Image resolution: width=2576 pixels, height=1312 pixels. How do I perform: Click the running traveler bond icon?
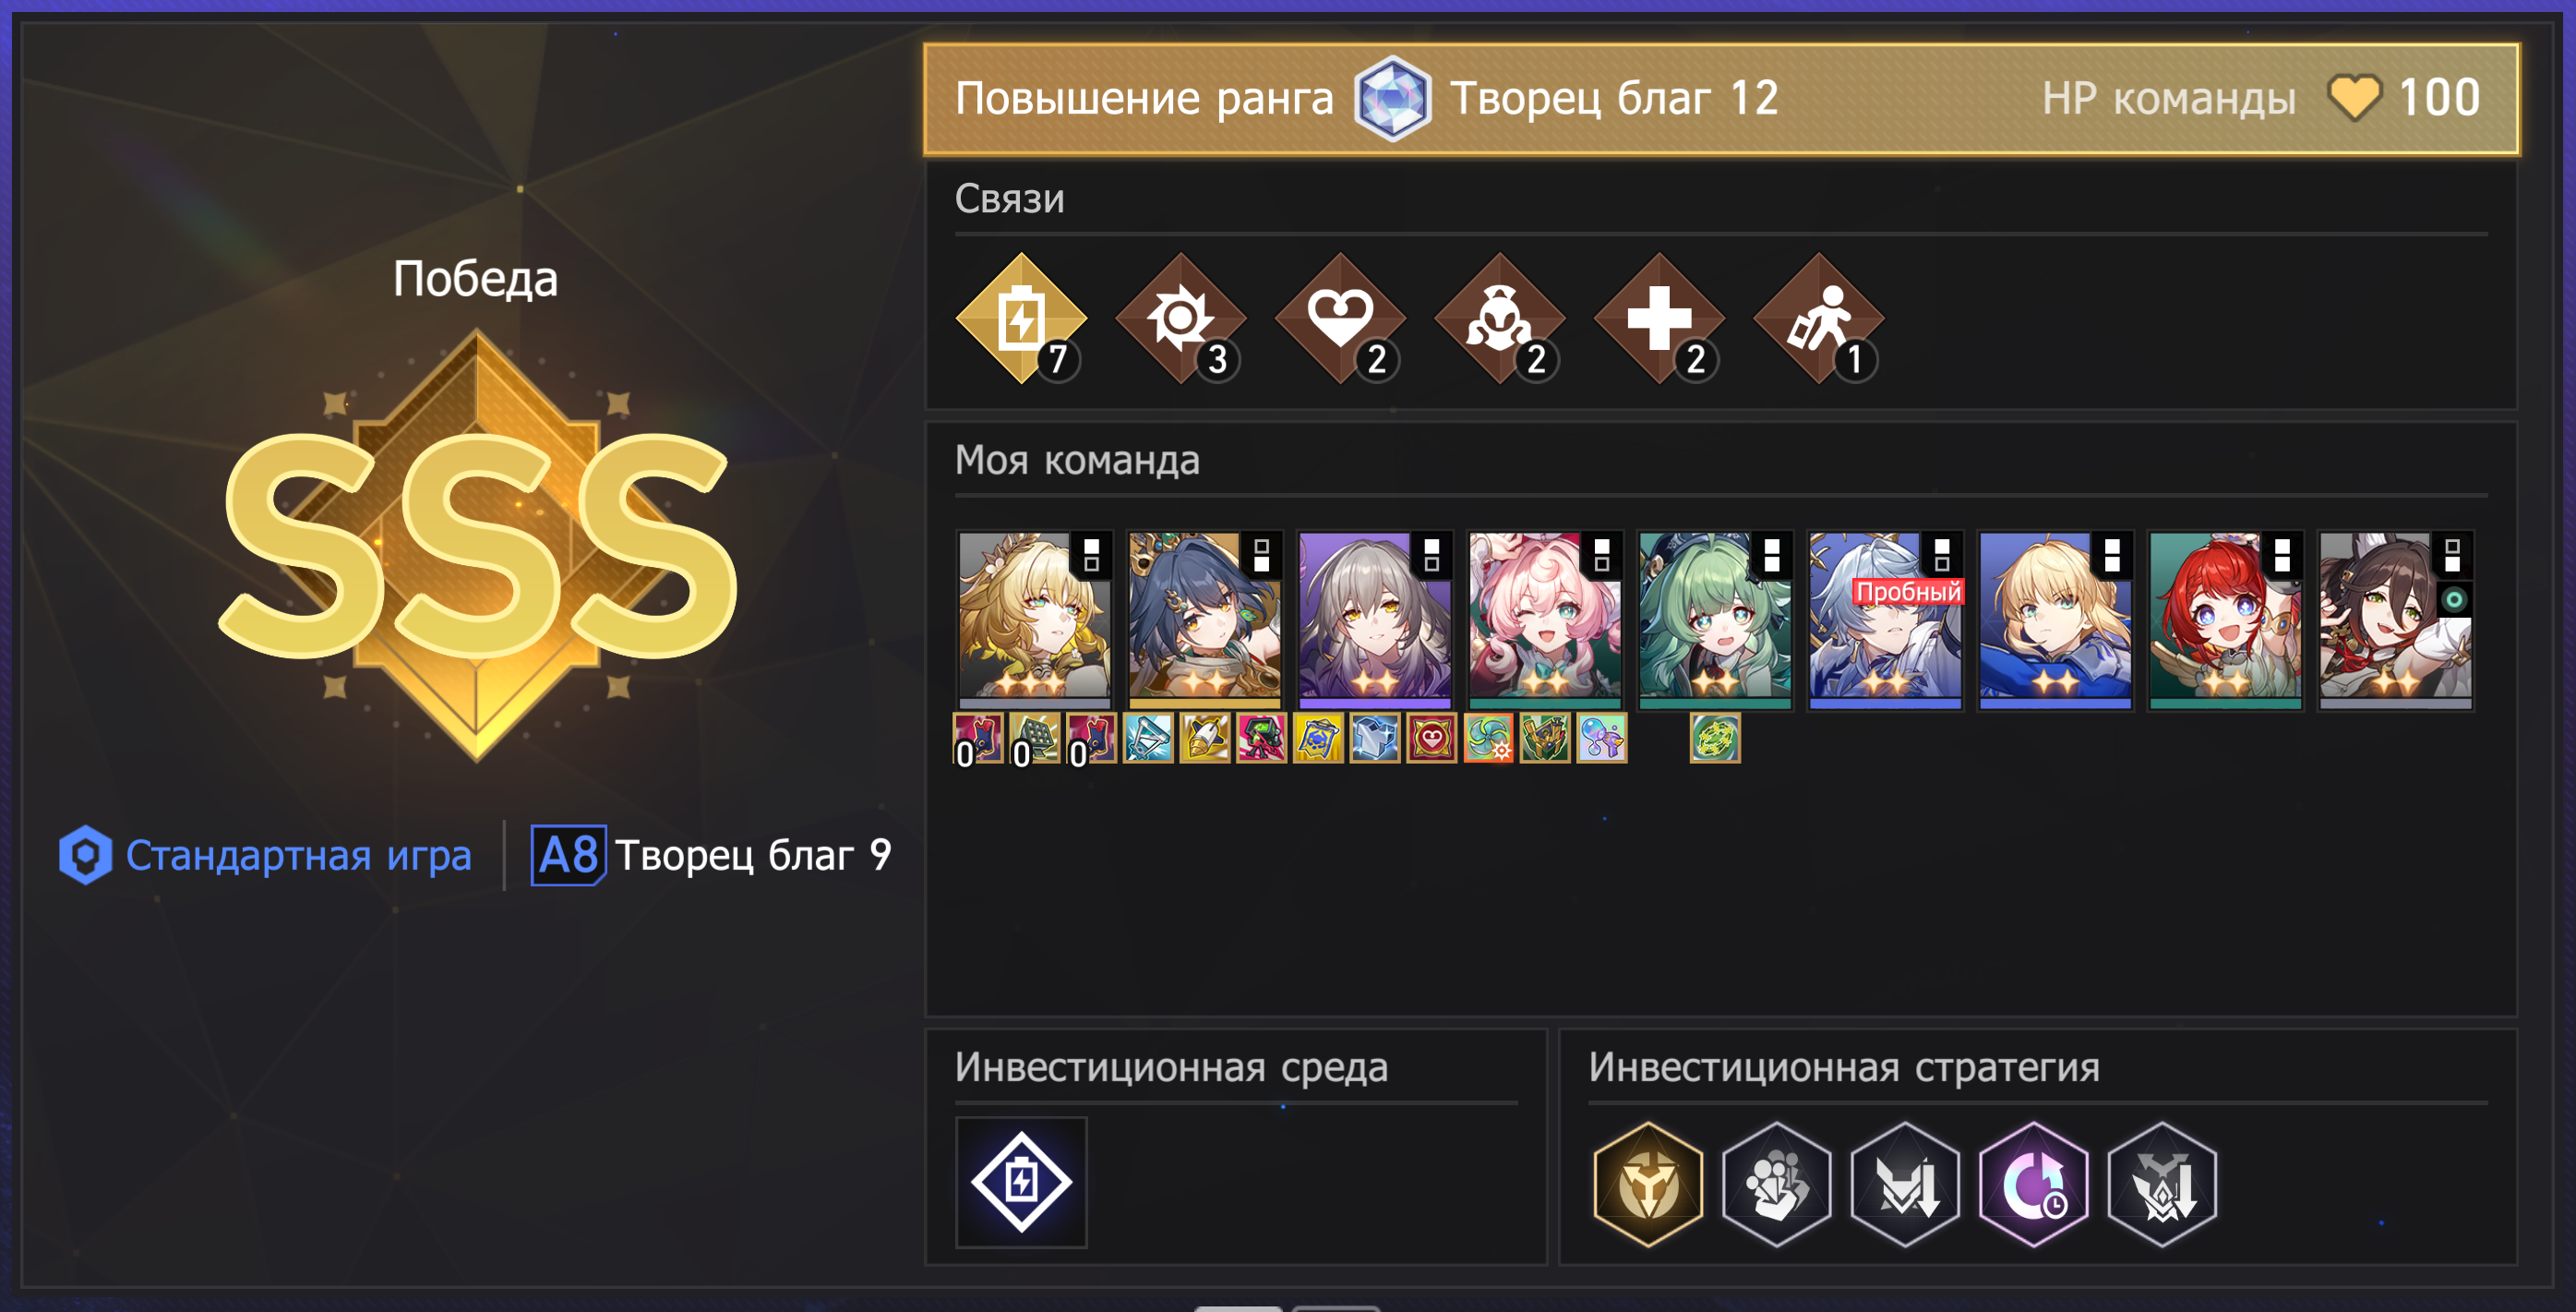1819,319
